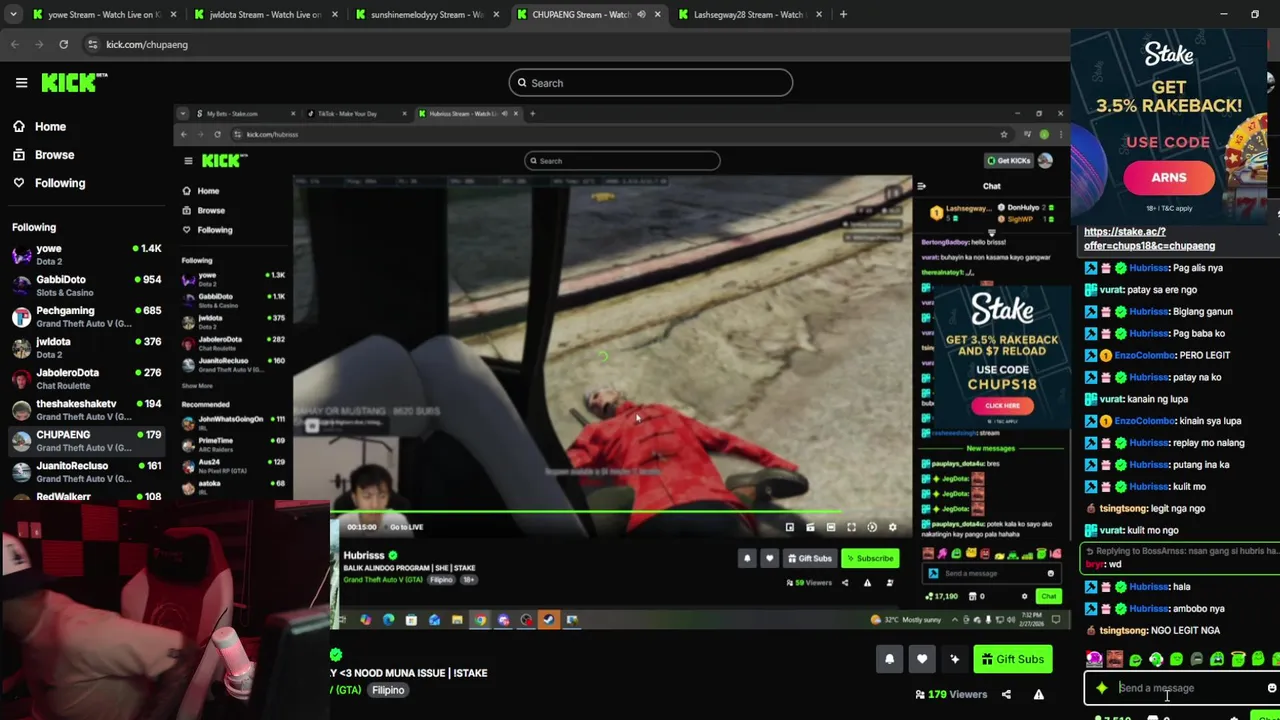Click the 179 Viewers count
This screenshot has height=720, width=1280.
tap(950, 694)
